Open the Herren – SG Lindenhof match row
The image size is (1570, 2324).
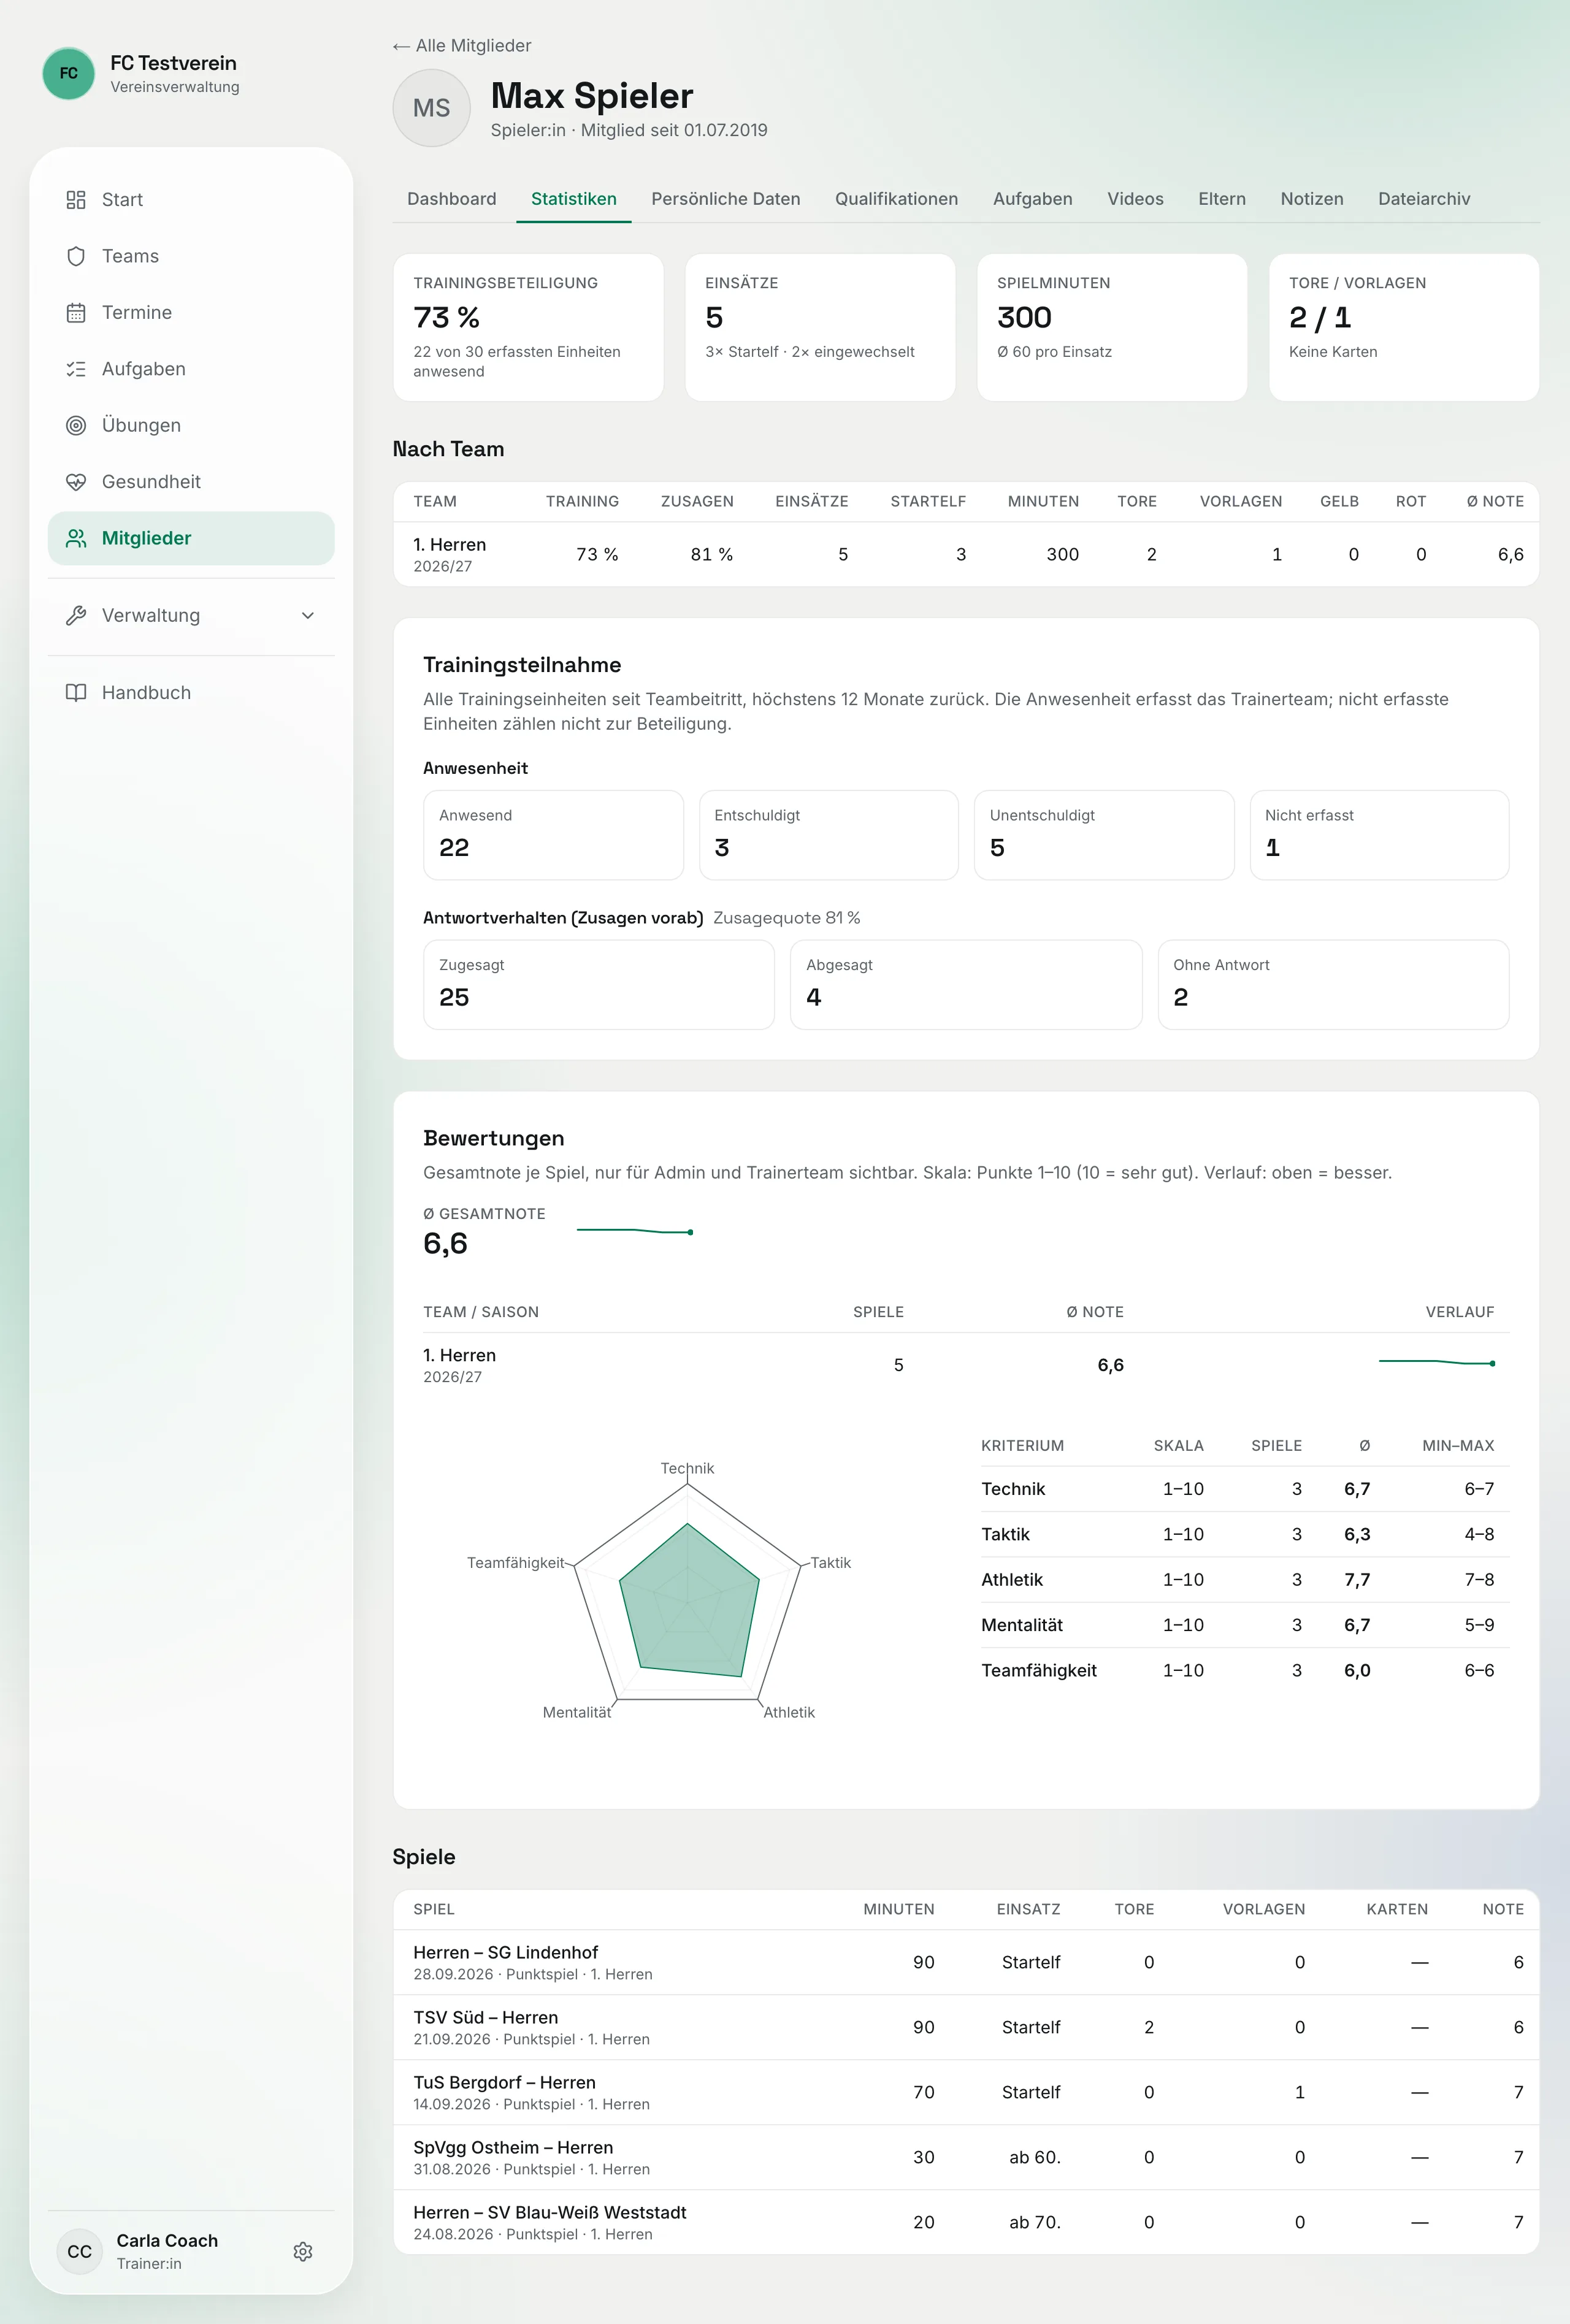(x=966, y=1962)
